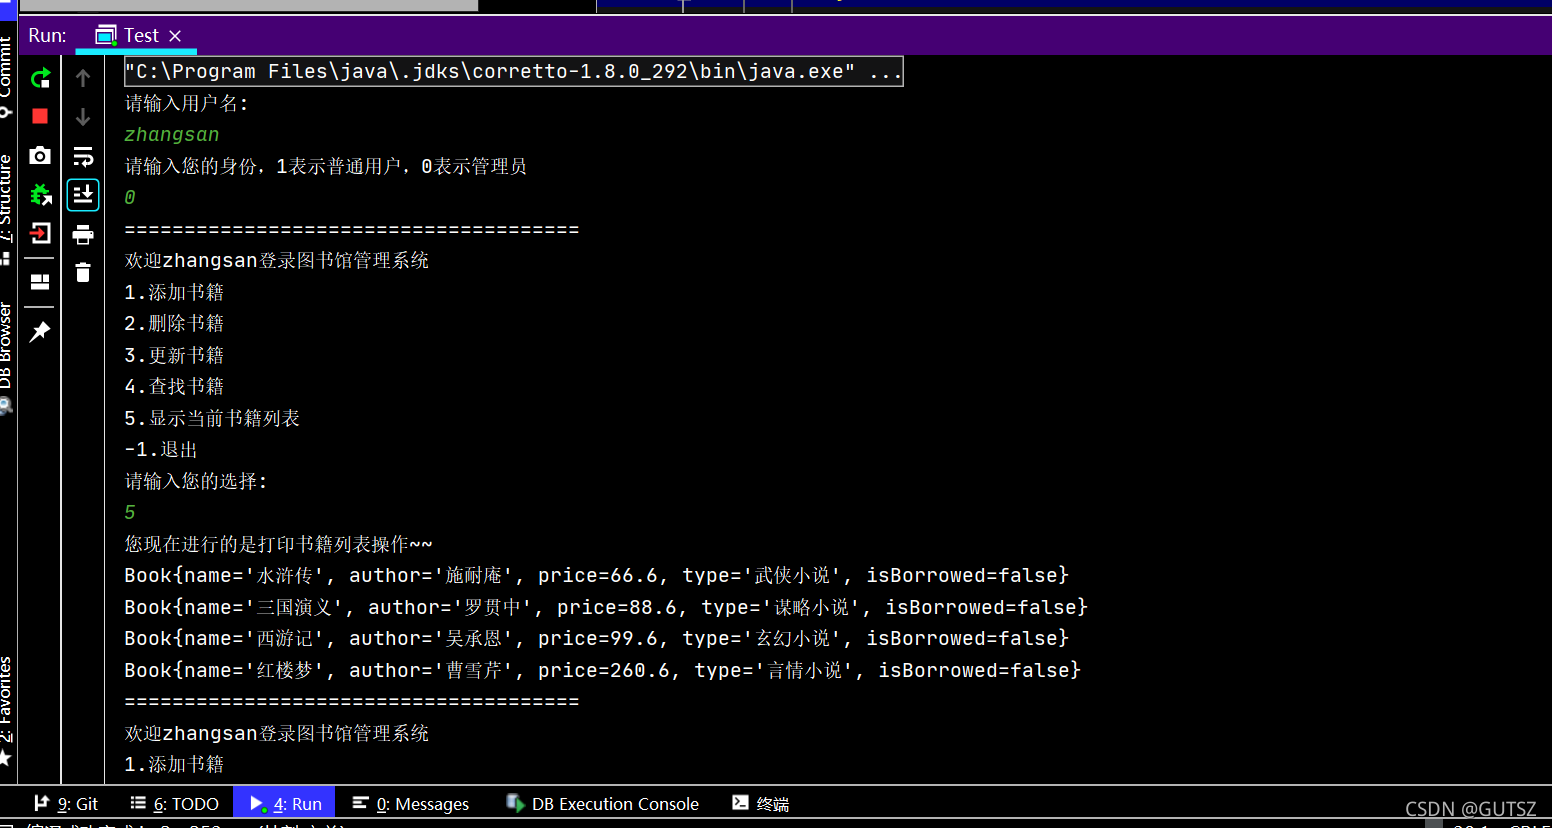
Task: Open the 终端 terminal tab
Action: (761, 804)
